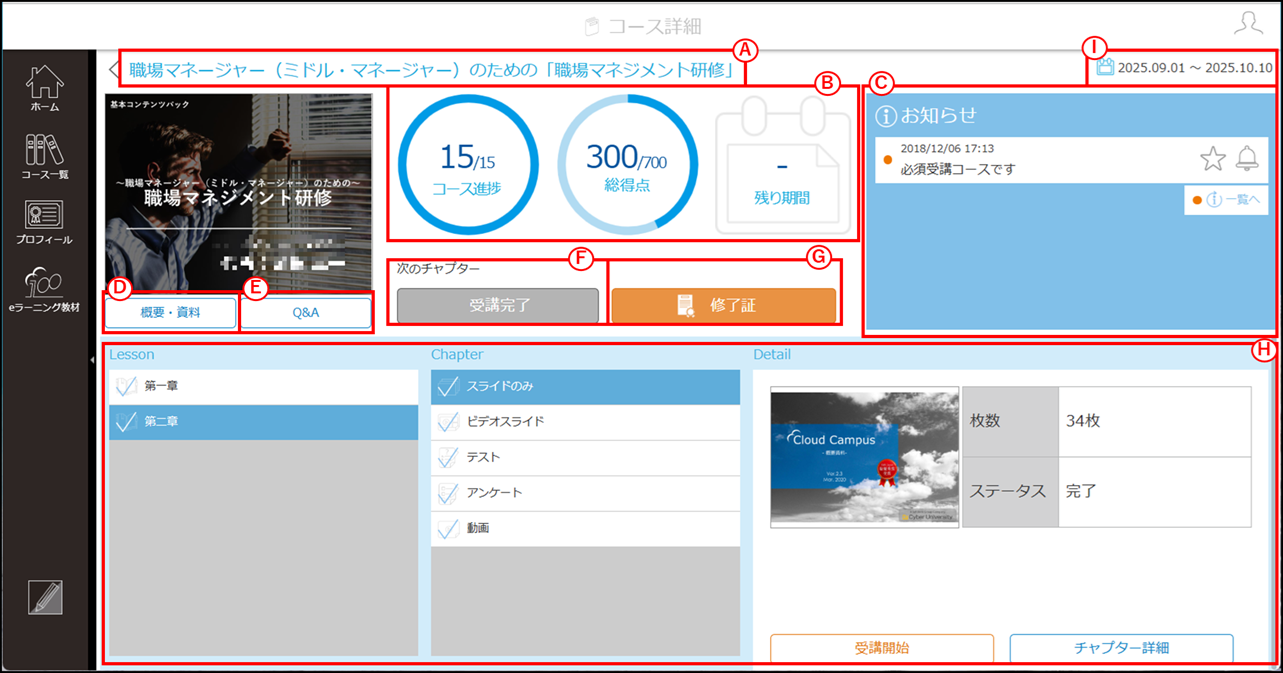Star the 必須受講コースです notice
Viewport: 1283px width, 673px height.
pos(1212,158)
